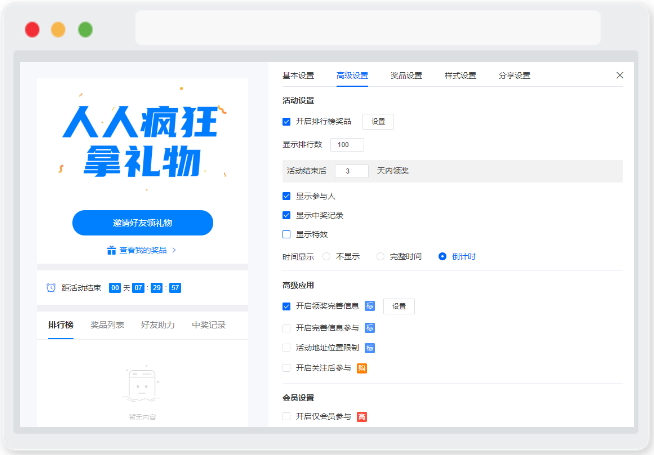The image size is (654, 455).
Task: Toggle the 显示参与人 checkbox
Action: pos(287,196)
